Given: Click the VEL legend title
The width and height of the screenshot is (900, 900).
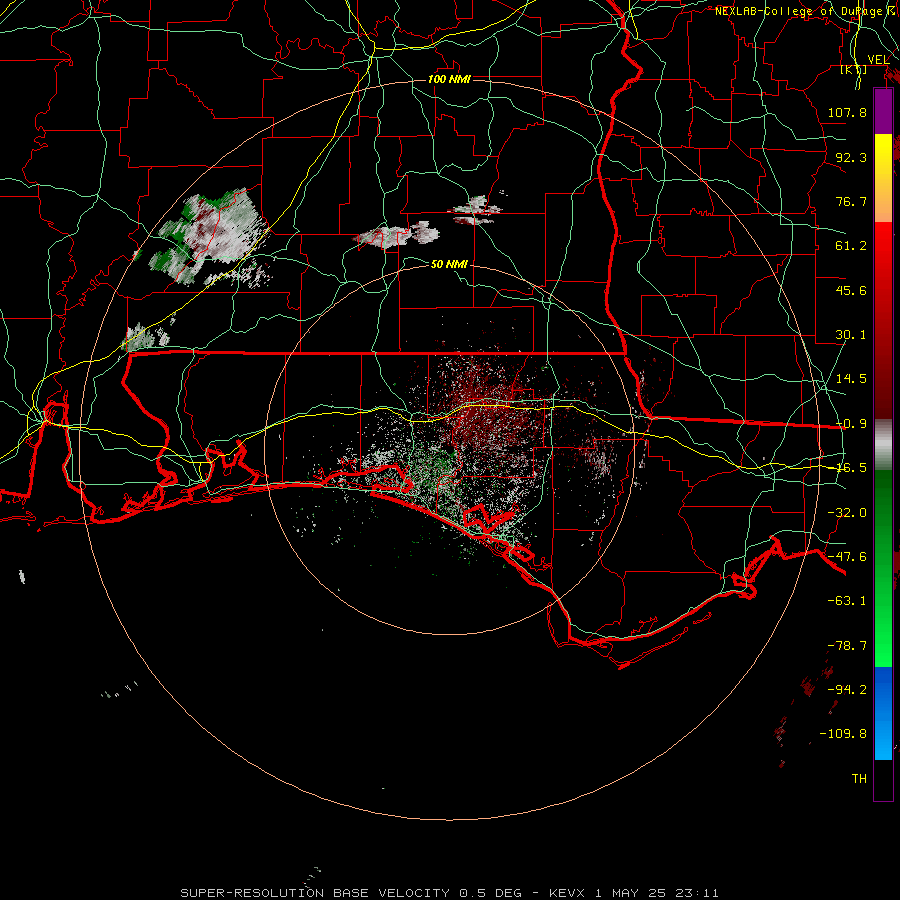Looking at the screenshot, I should (x=878, y=59).
